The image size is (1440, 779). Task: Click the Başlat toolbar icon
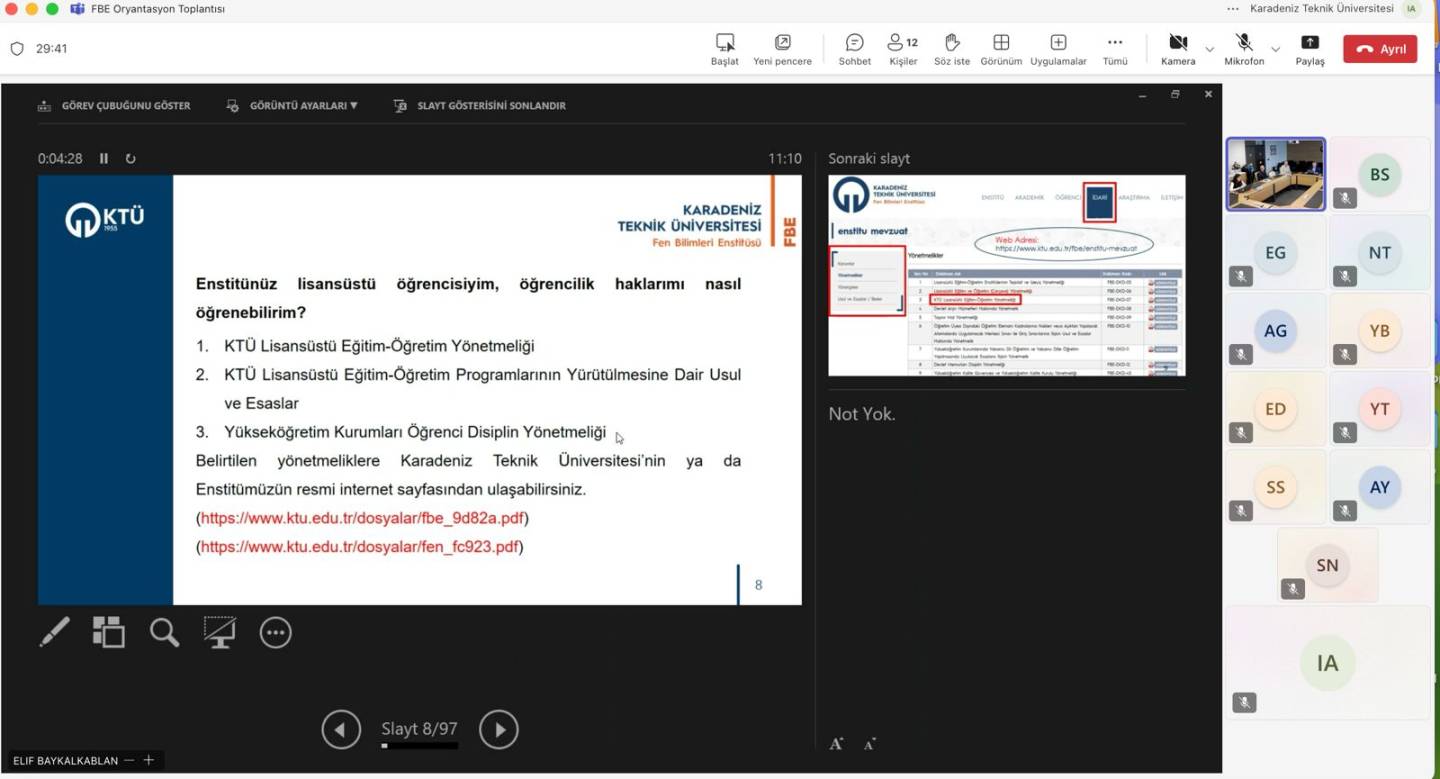point(725,49)
